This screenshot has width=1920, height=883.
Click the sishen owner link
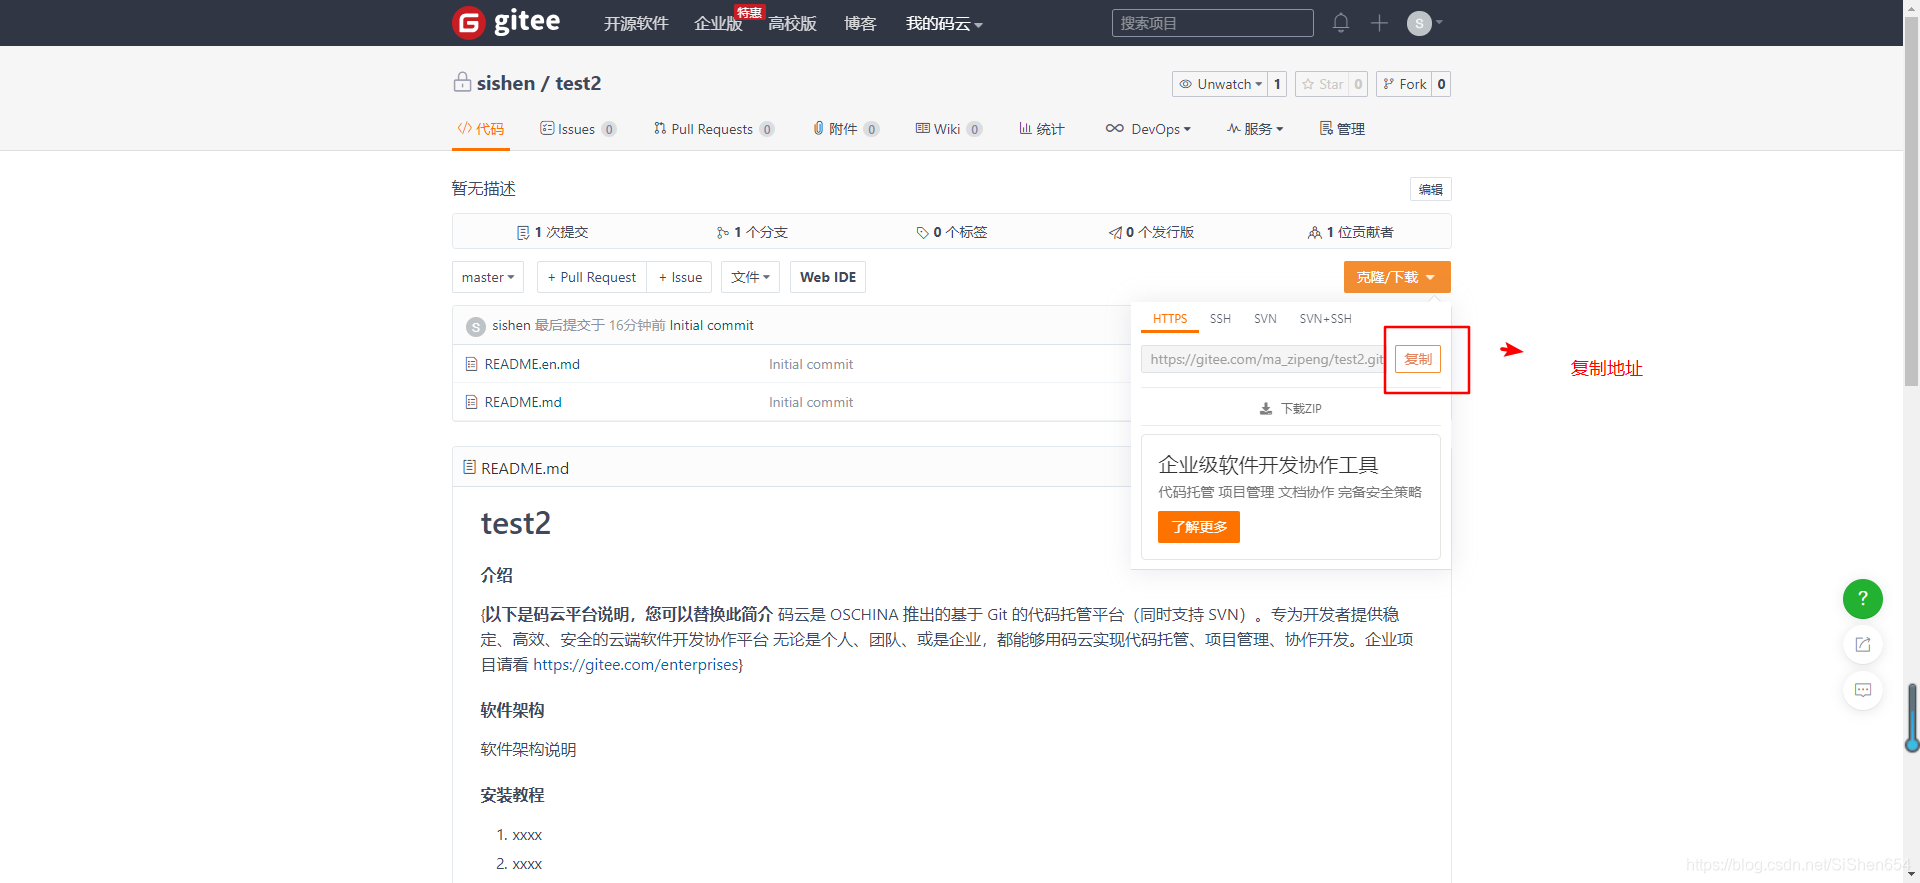coord(506,83)
